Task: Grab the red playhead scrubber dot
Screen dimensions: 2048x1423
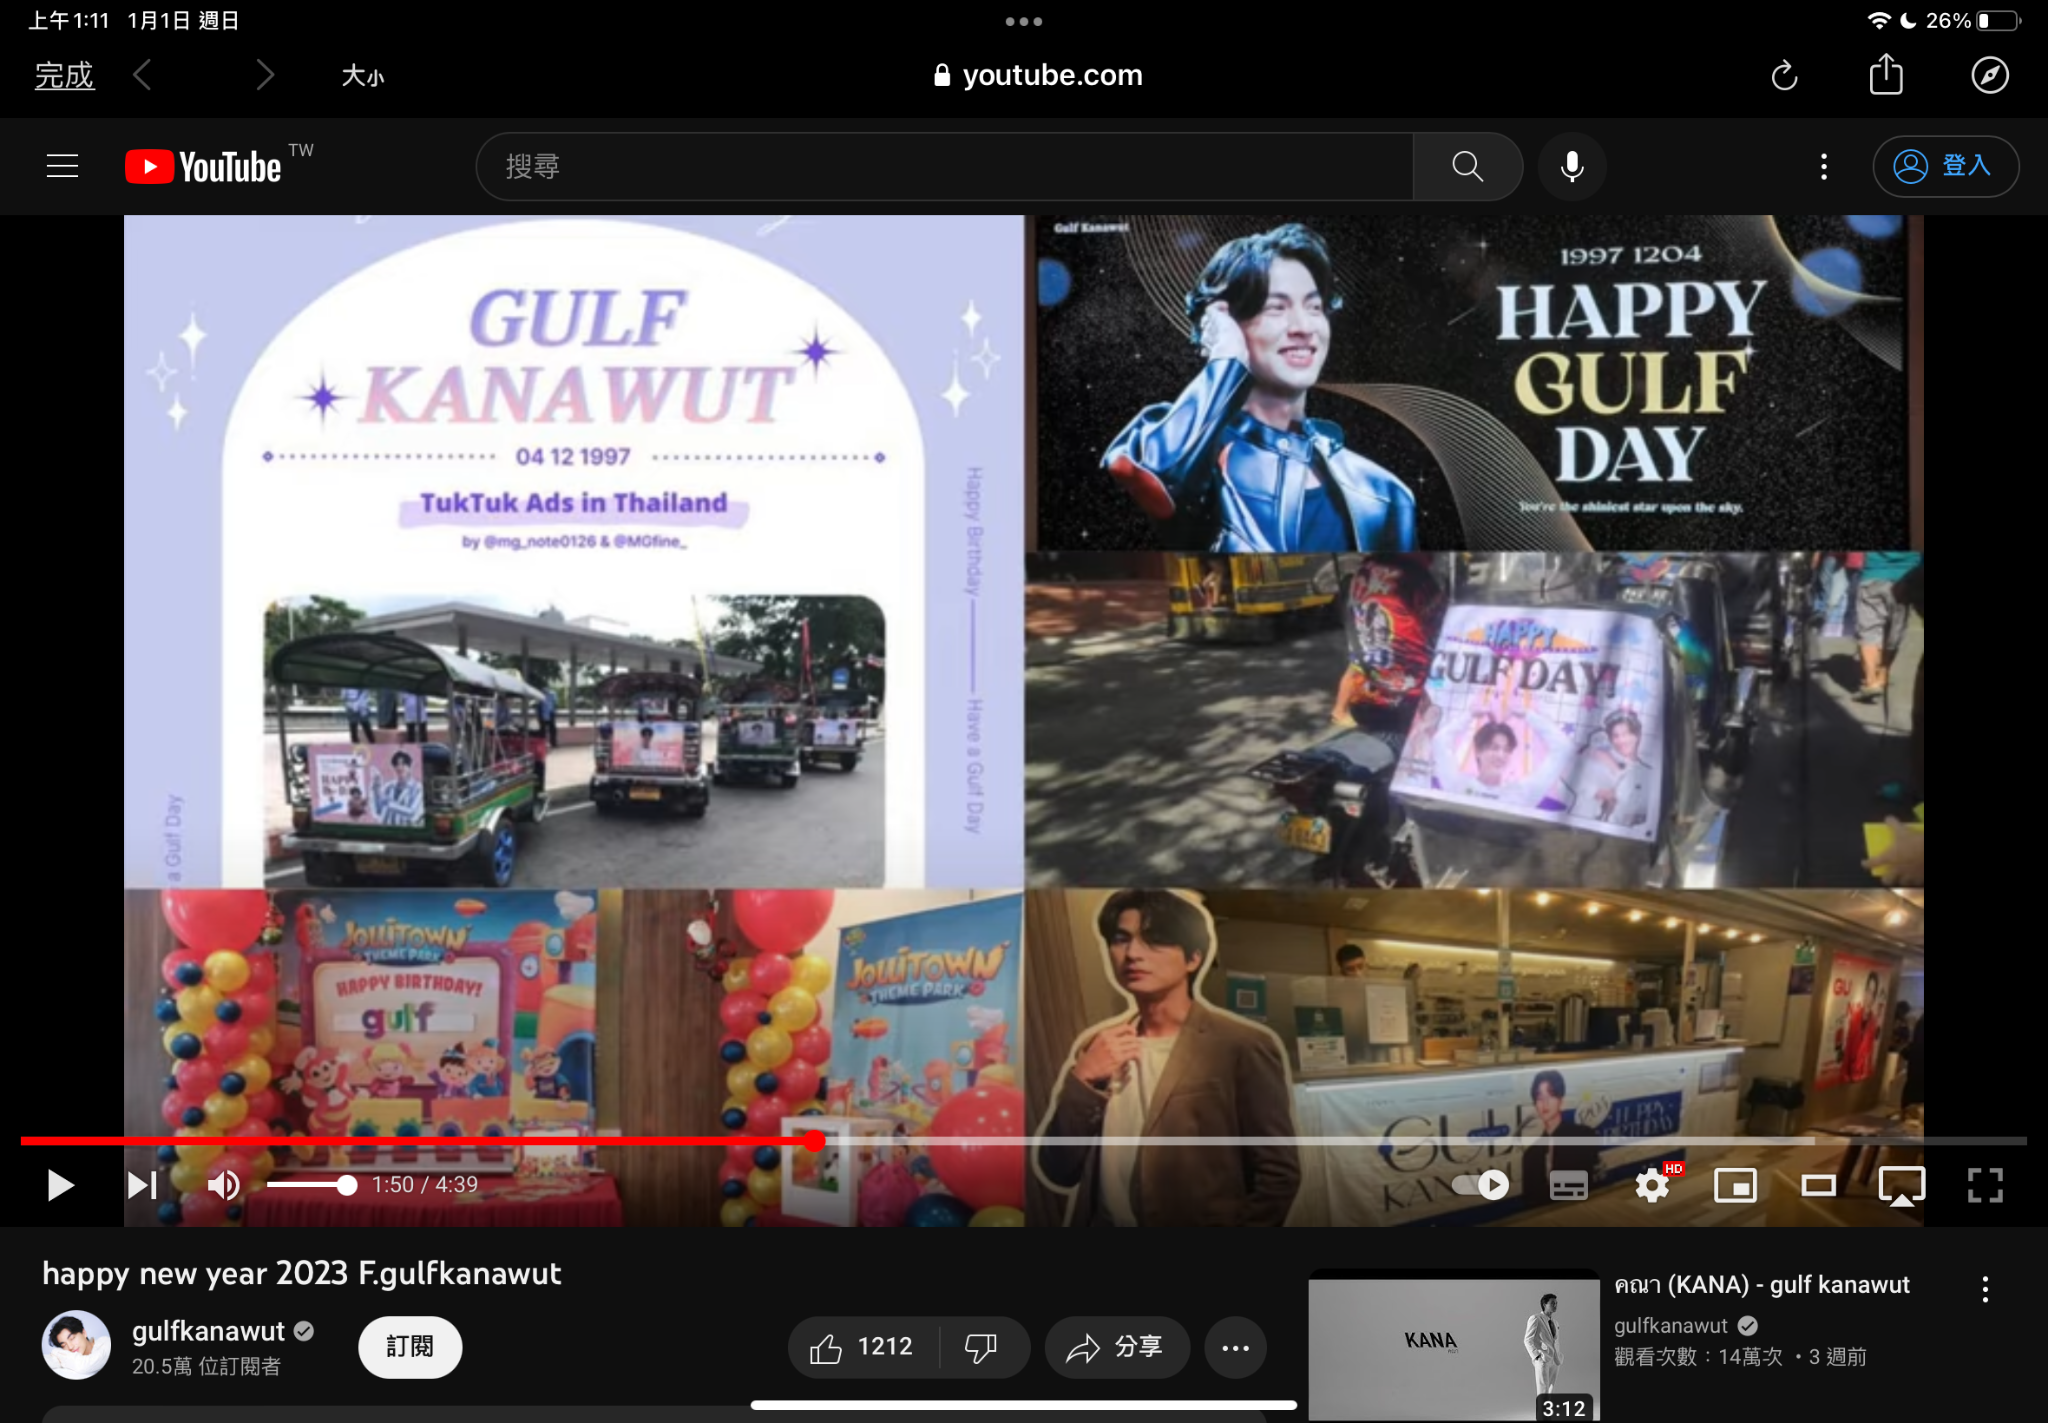Action: [x=815, y=1140]
